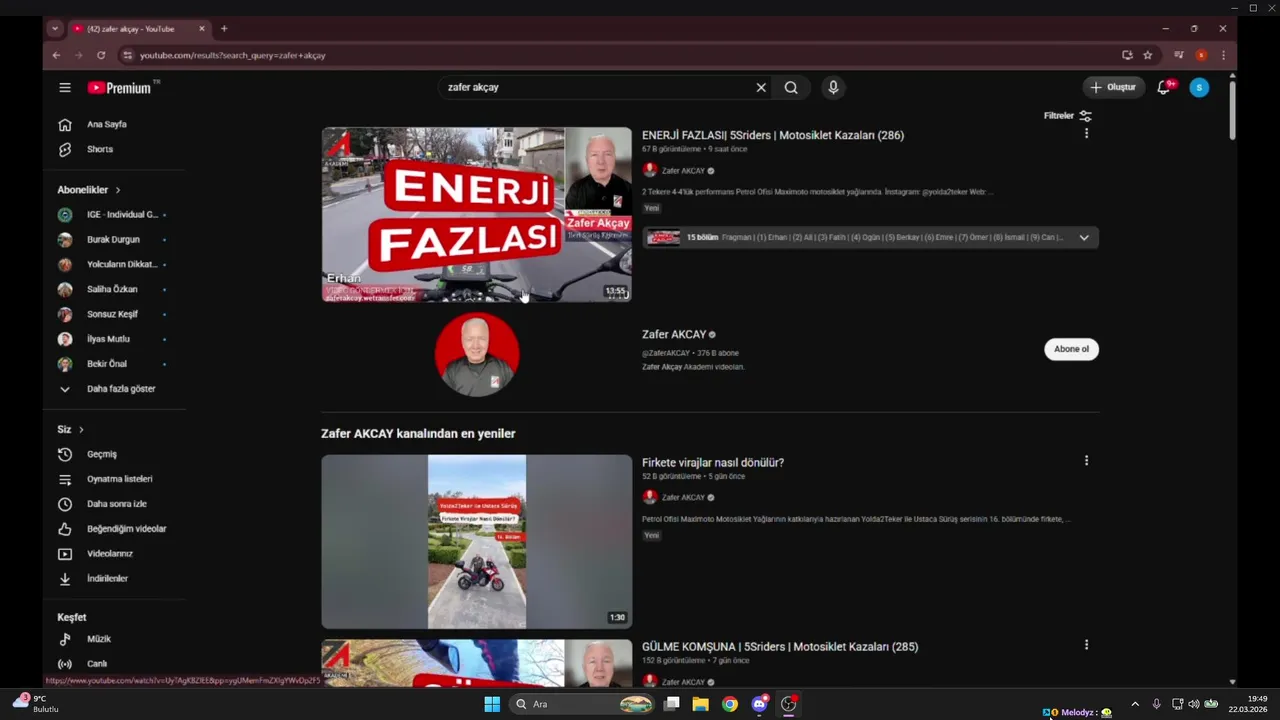Open a new browser tab
This screenshot has height=720, width=1280.
(x=224, y=29)
